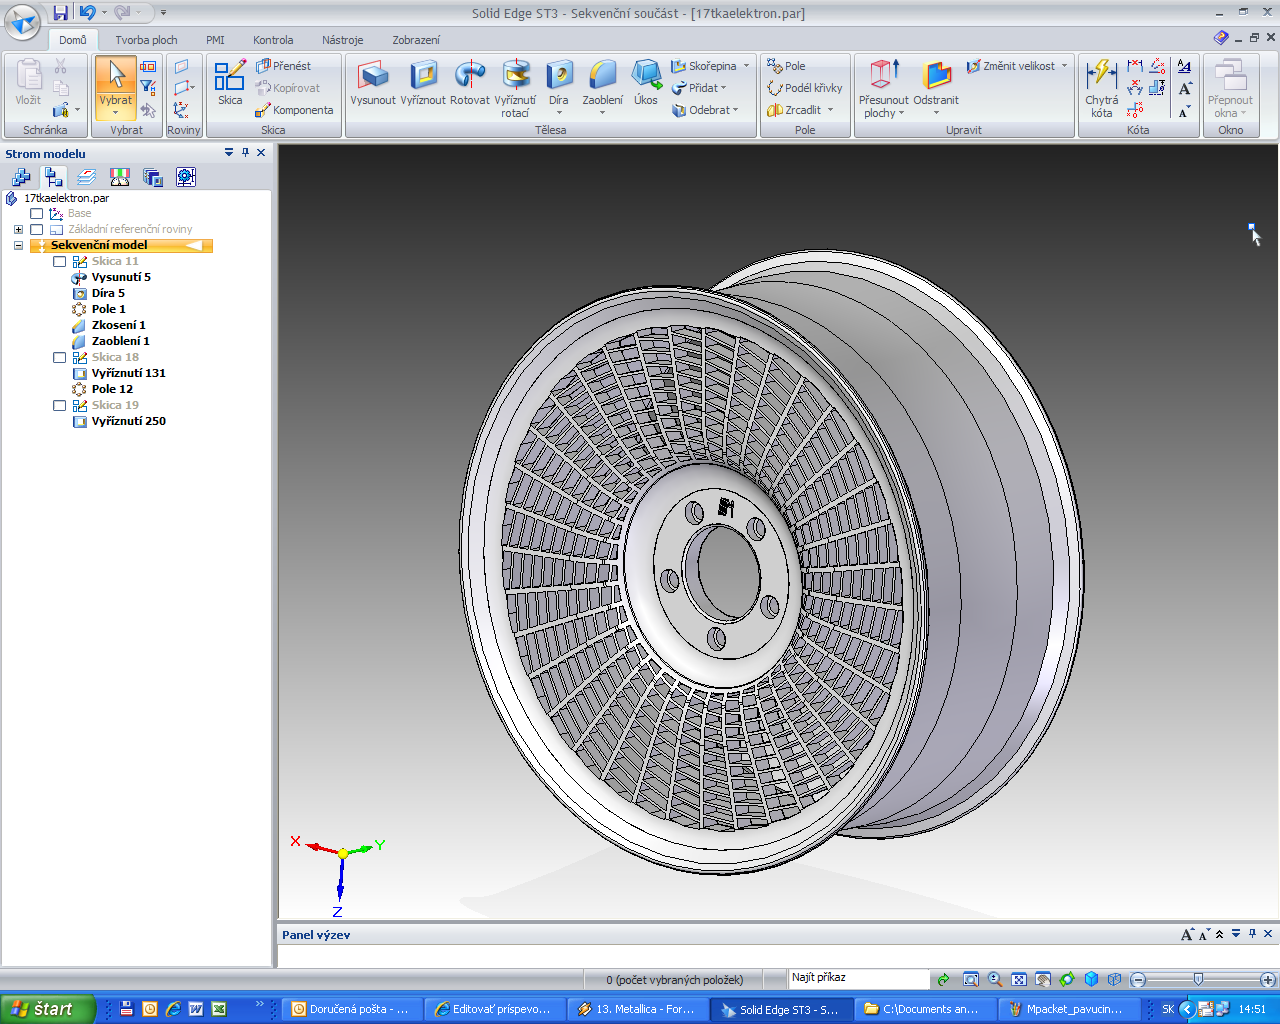Select the Zaoblení round tool
The image size is (1280, 1024).
click(x=602, y=80)
